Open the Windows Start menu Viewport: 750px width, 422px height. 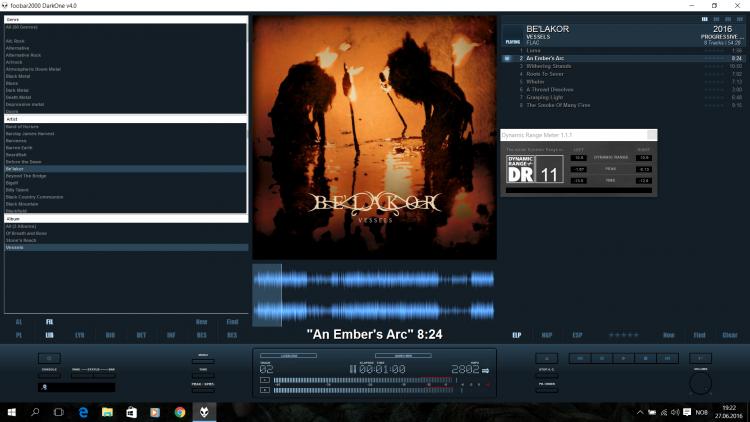click(x=11, y=412)
